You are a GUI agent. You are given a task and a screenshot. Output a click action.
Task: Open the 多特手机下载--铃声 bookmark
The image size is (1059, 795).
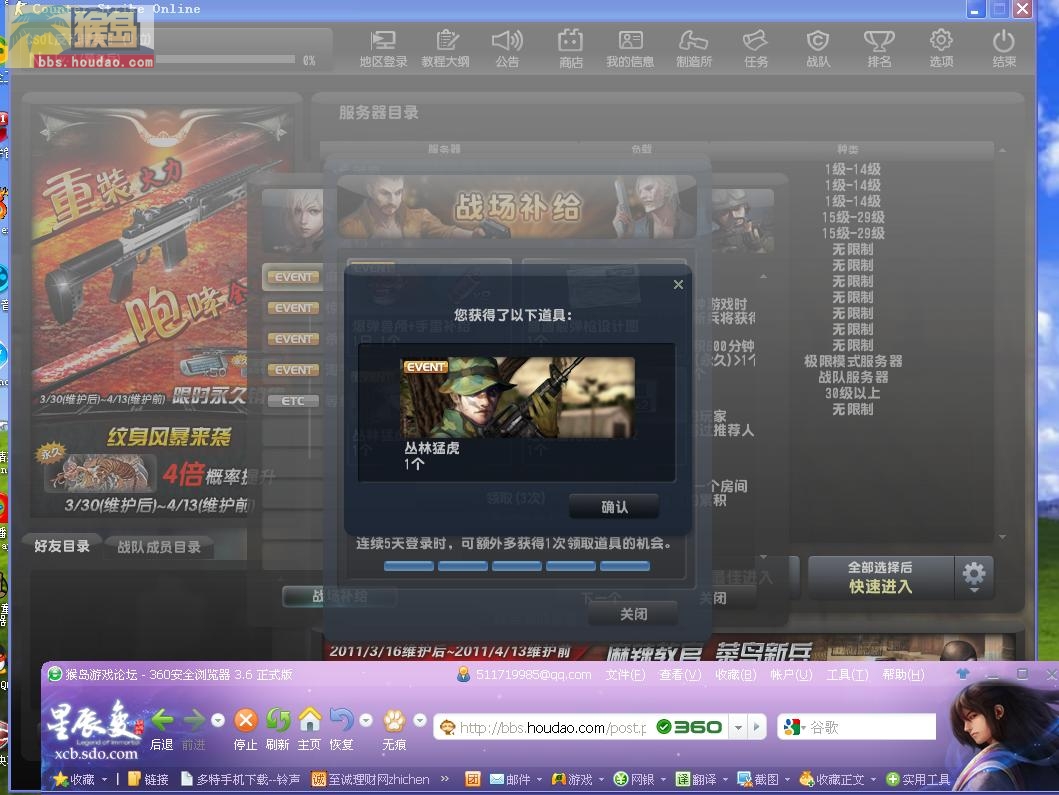coord(240,779)
